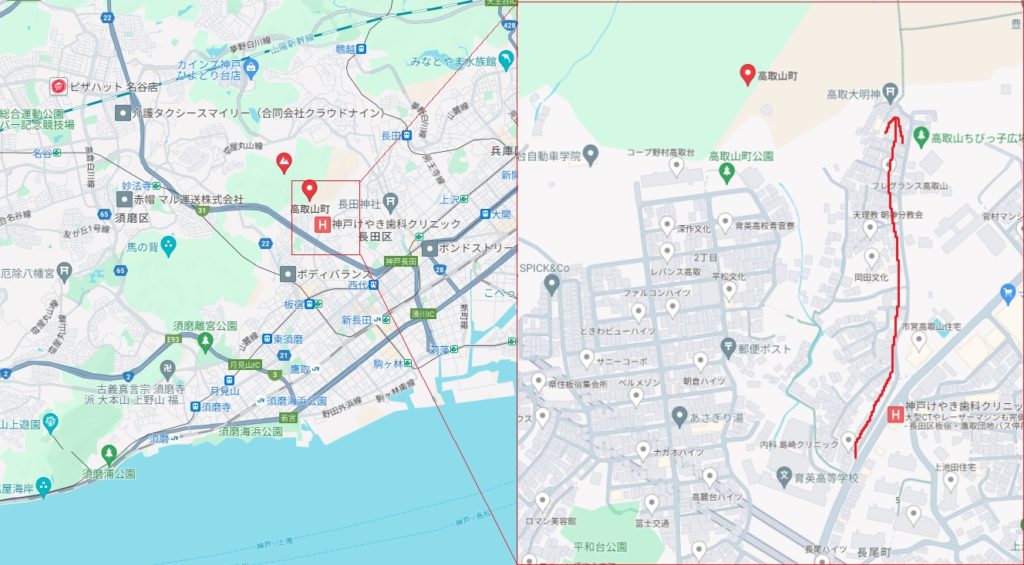Viewport: 1024px width, 565px height.
Task: Open the ピザハット 名谷店 restaurant icon
Action: pos(58,86)
